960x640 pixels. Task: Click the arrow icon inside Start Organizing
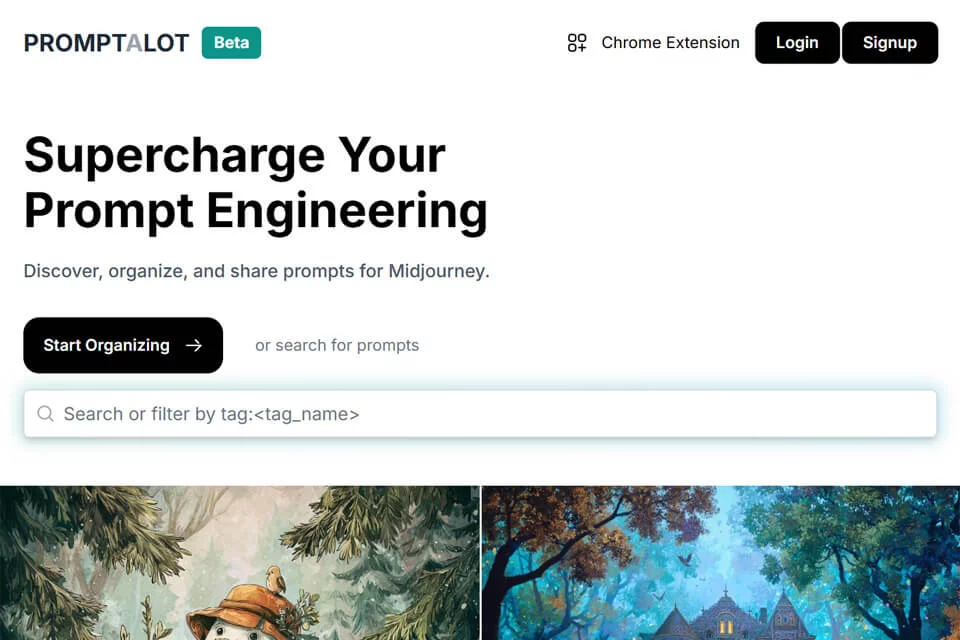[x=193, y=345]
